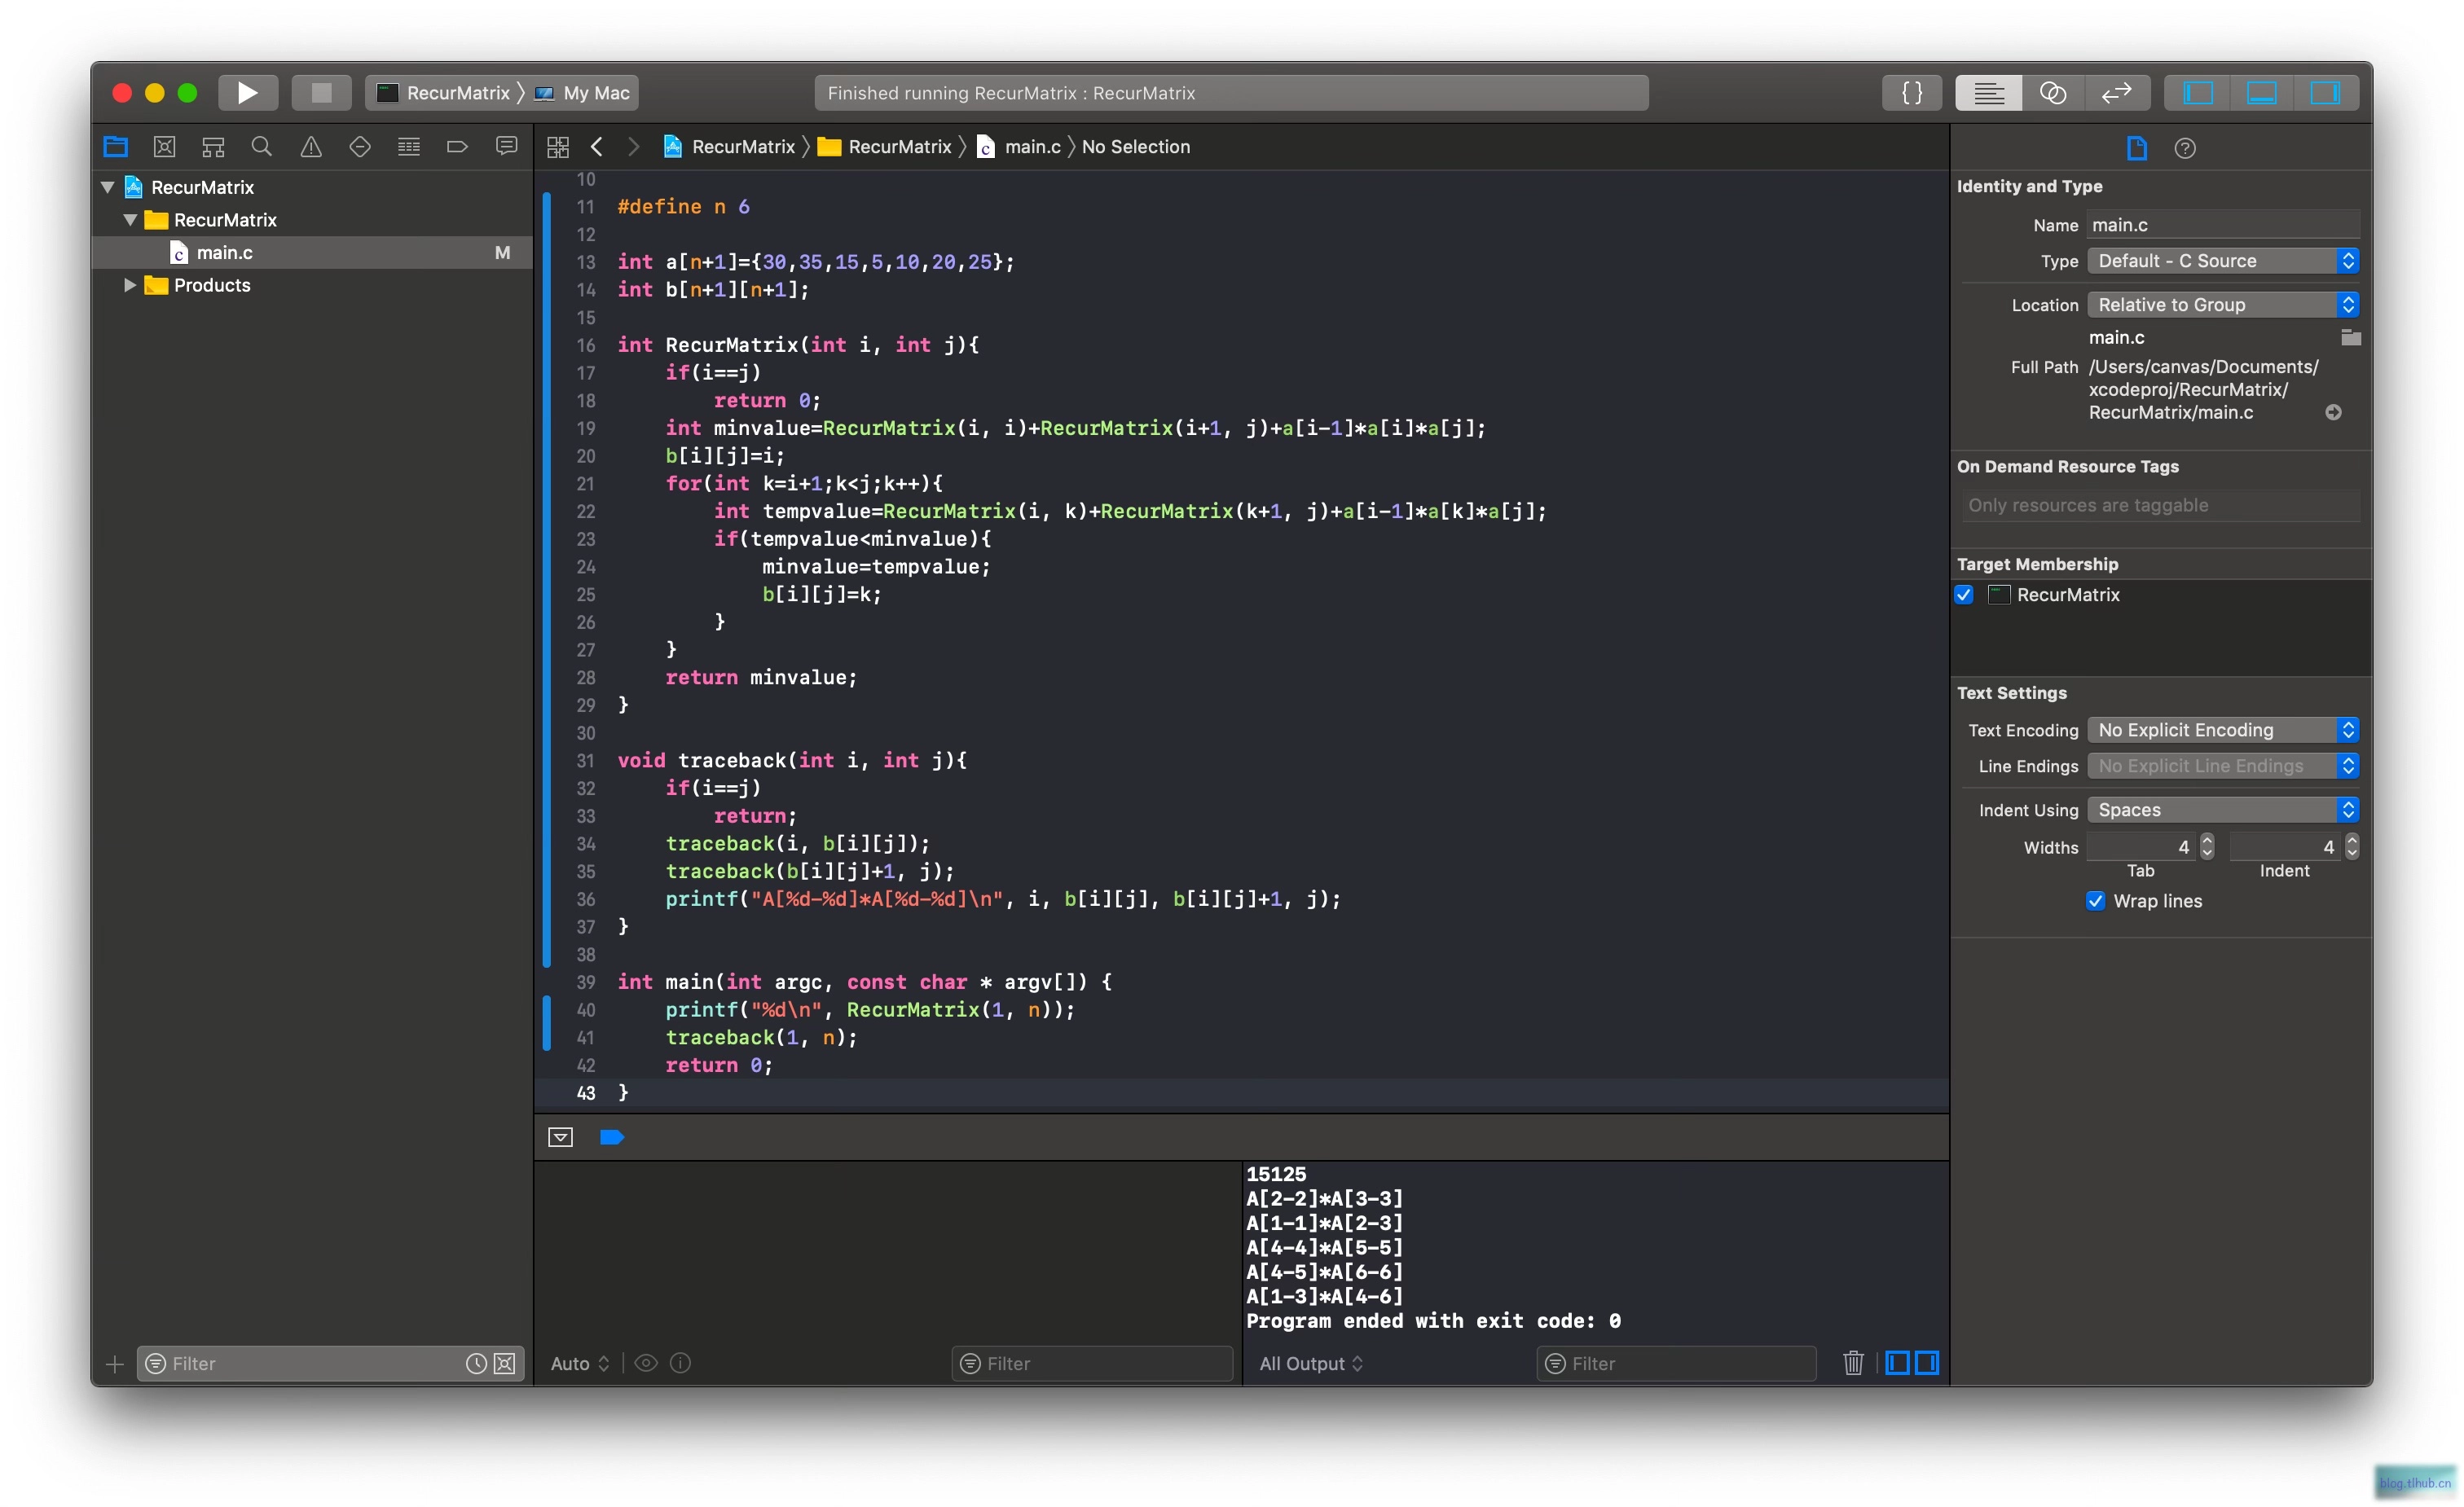Show the Quick Help inspector tab
Viewport: 2464px width, 1507px height.
pos(2185,148)
